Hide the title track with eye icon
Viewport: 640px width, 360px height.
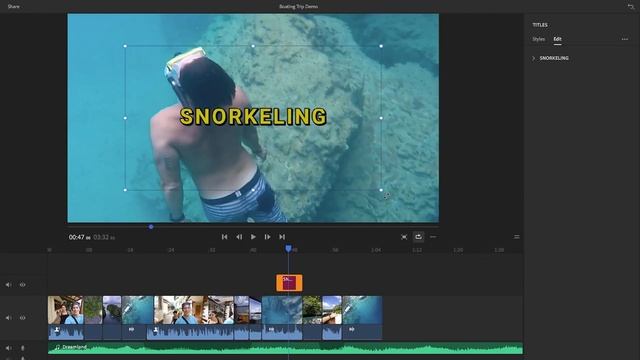coord(22,284)
